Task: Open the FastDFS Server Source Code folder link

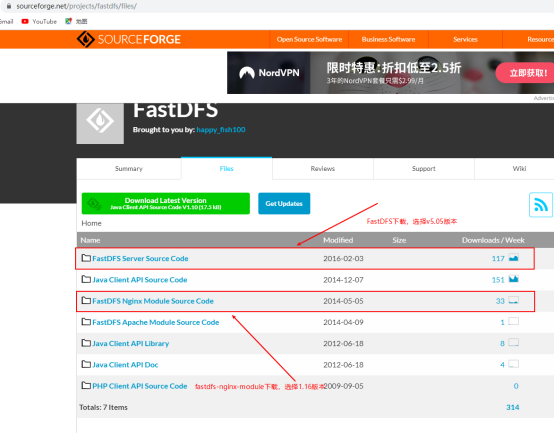Action: [140, 259]
